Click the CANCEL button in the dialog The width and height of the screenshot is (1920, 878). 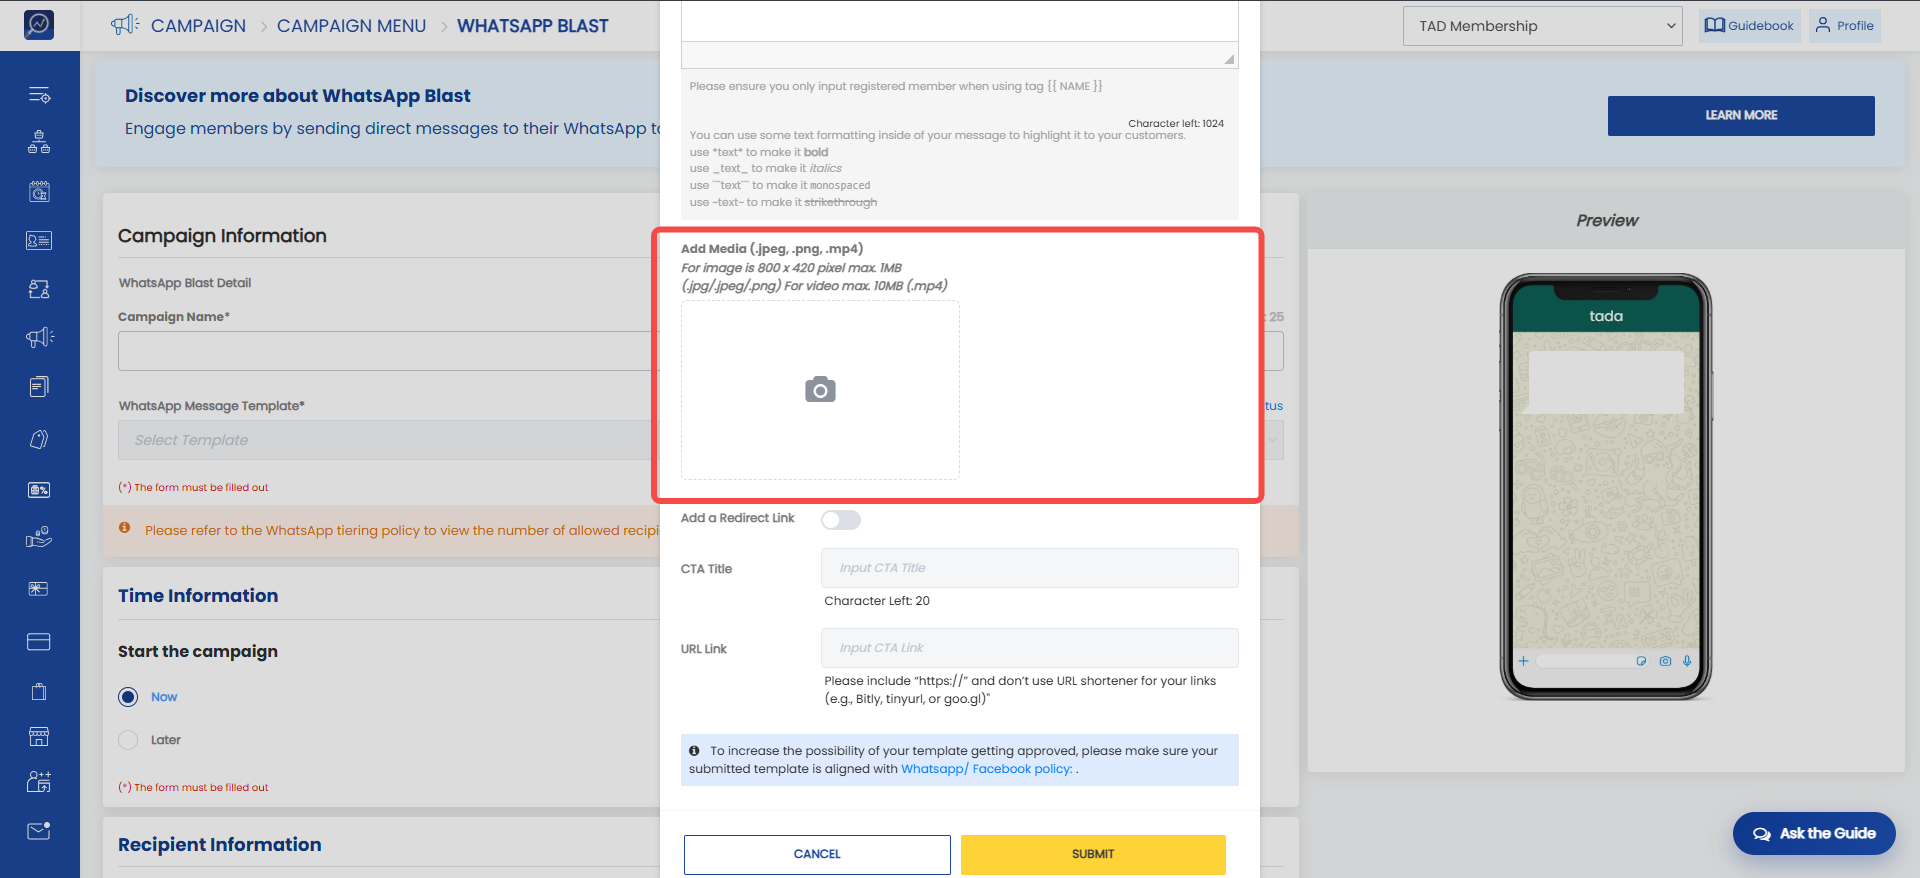(x=817, y=855)
